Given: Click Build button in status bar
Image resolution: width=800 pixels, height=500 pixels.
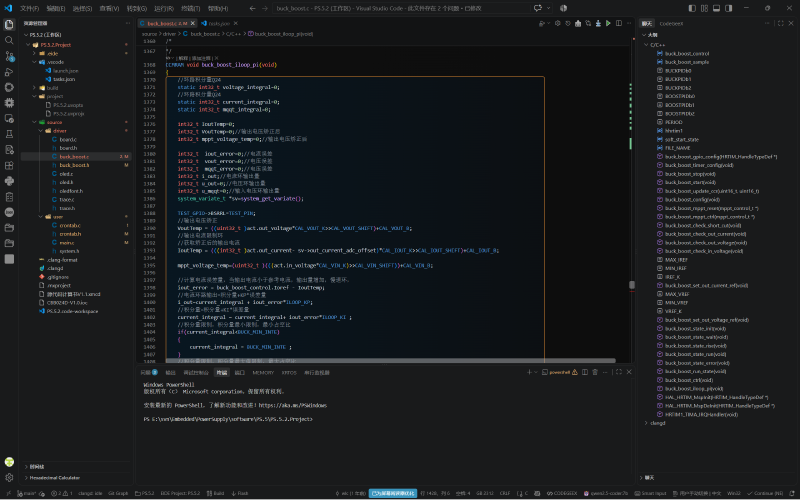Looking at the screenshot, I should pos(216,493).
